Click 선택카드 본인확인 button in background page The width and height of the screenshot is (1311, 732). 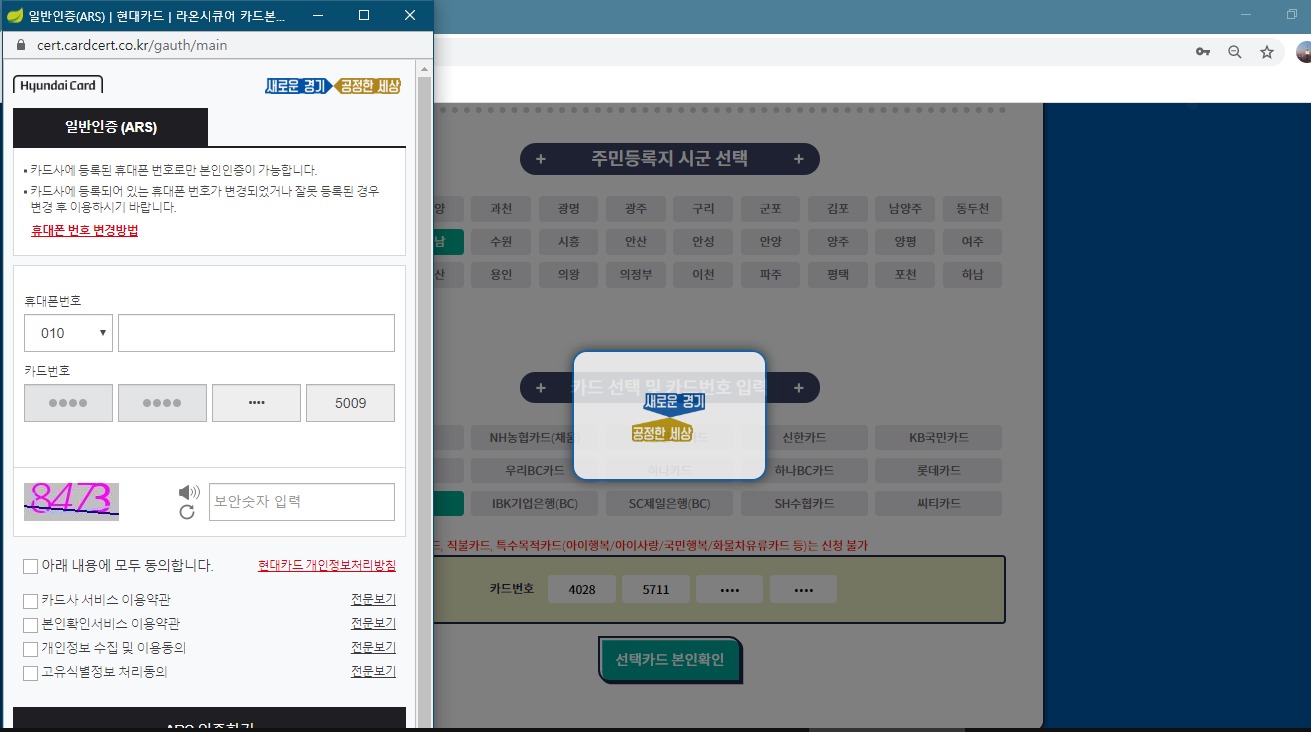(x=670, y=659)
